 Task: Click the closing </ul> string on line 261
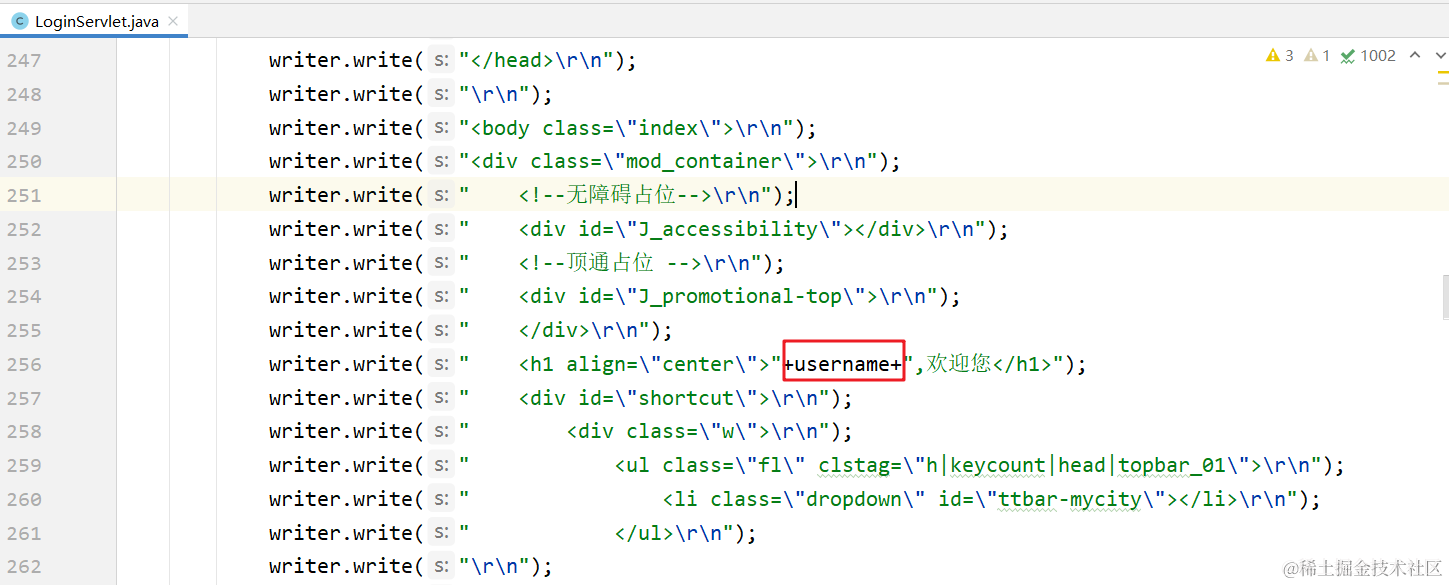[597, 534]
